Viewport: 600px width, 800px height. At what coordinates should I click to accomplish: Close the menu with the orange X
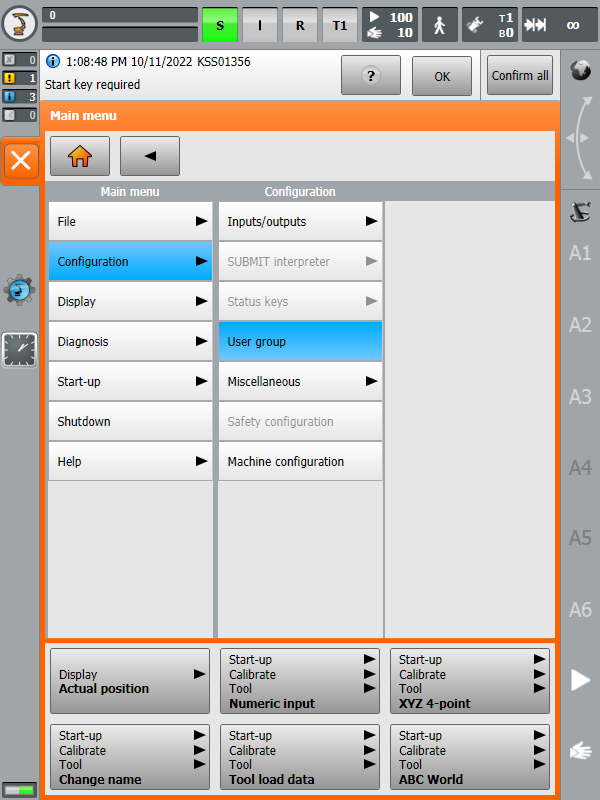pyautogui.click(x=21, y=161)
